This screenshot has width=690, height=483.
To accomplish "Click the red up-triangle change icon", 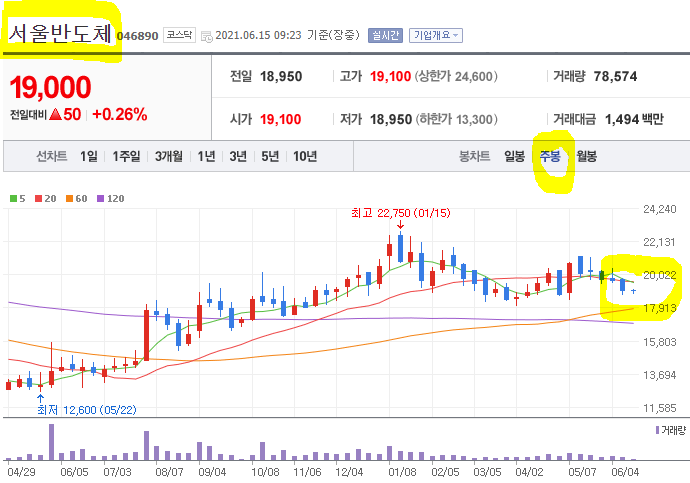I will pos(55,115).
